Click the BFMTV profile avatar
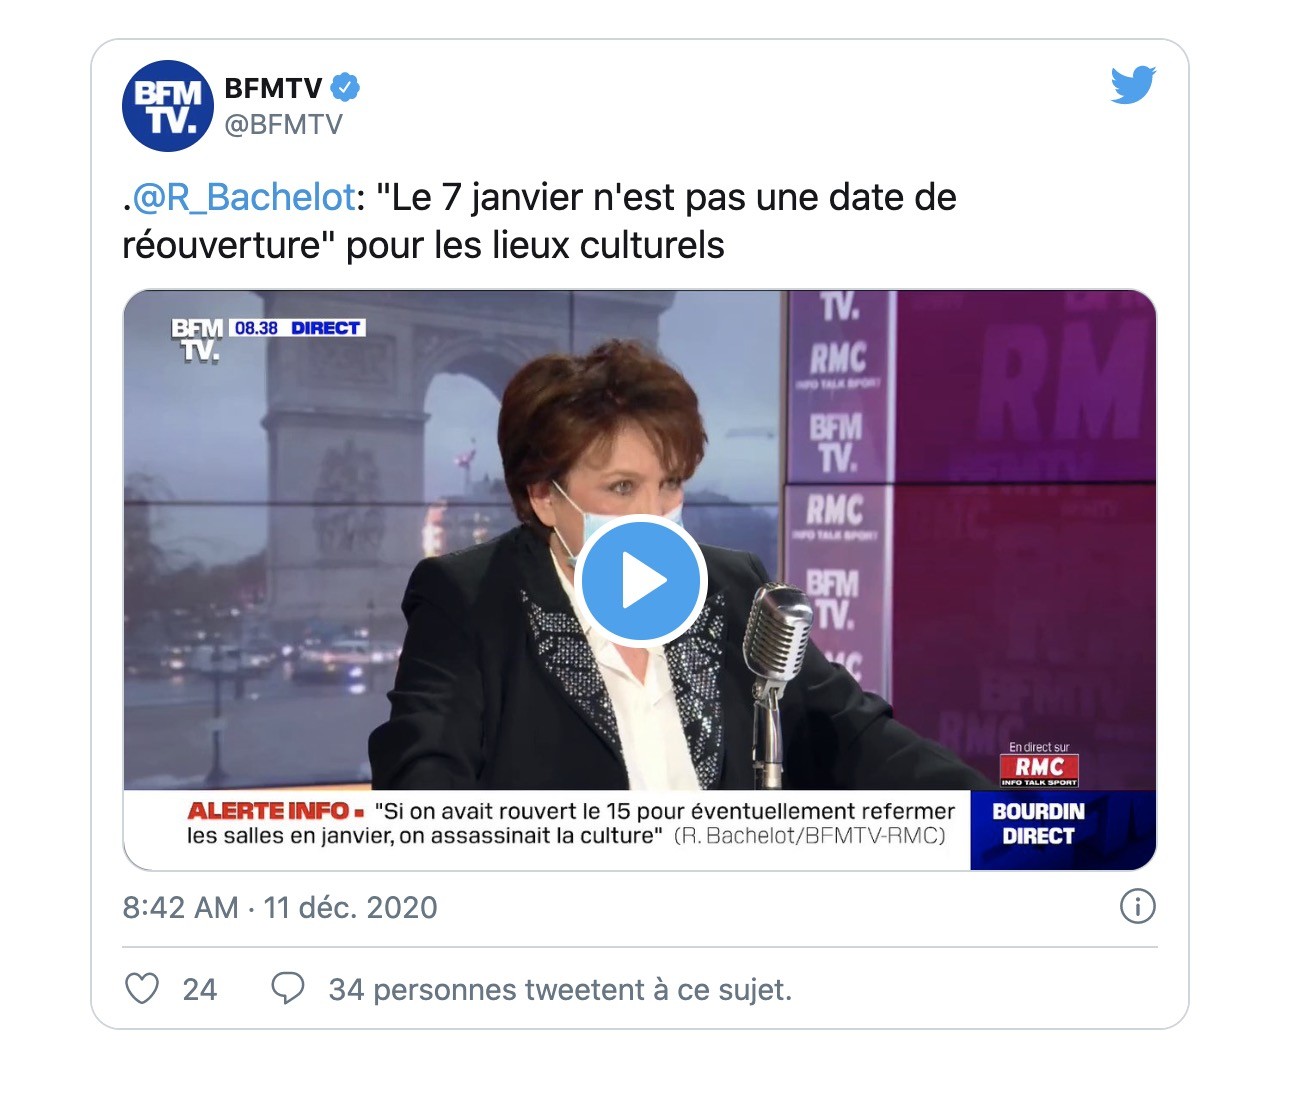The height and width of the screenshot is (1112, 1290). (x=168, y=105)
